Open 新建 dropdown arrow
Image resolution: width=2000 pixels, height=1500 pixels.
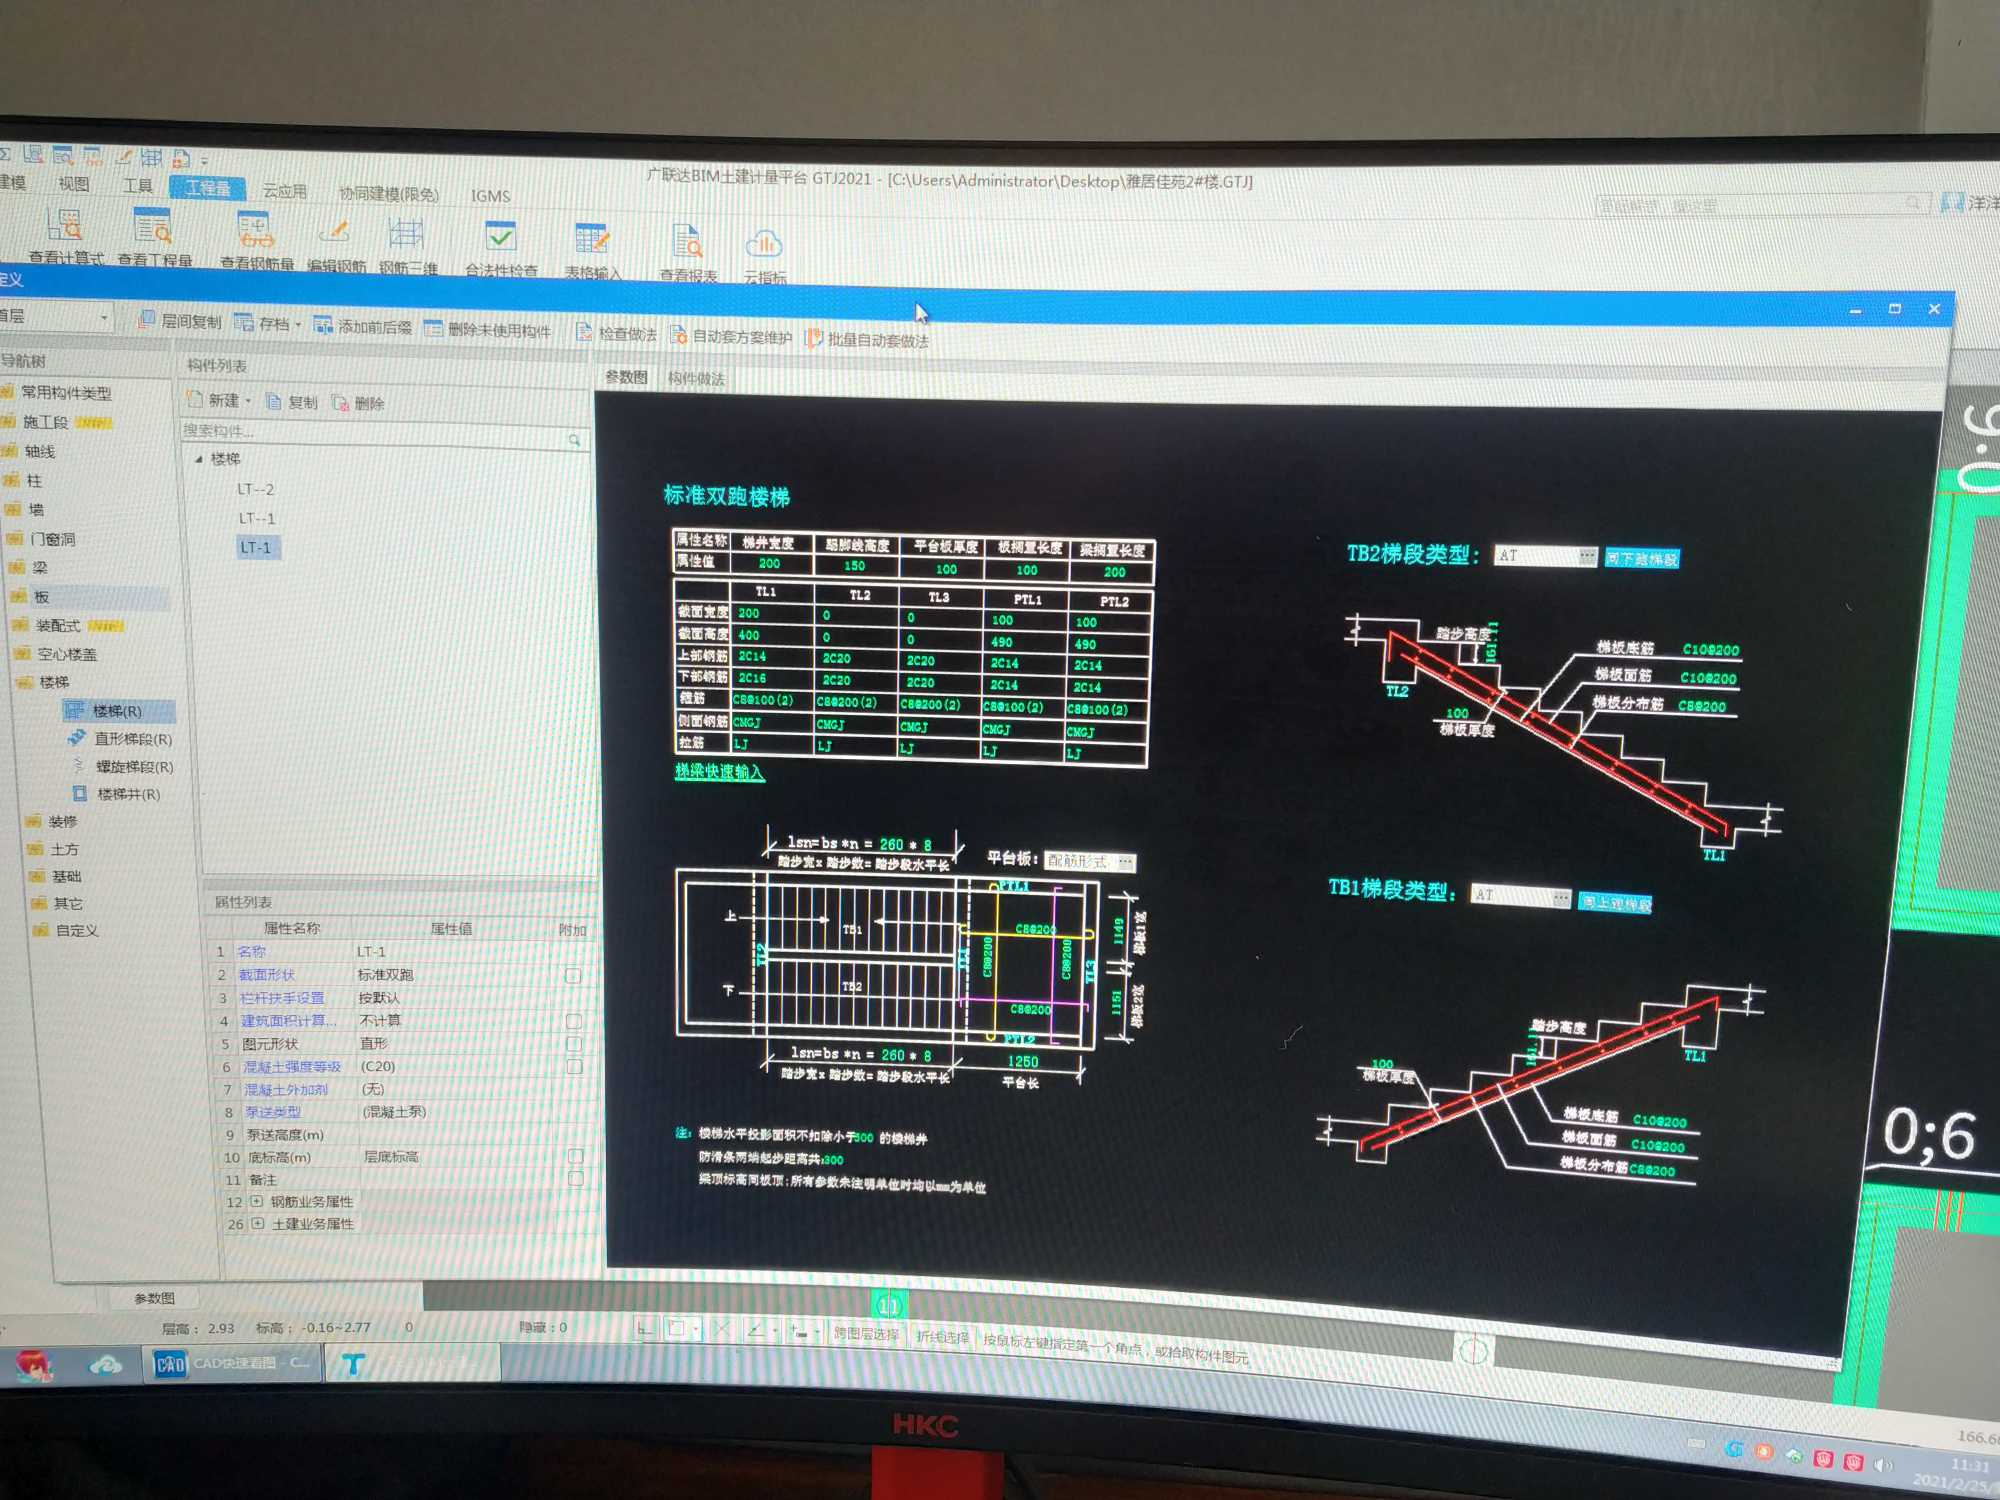[248, 401]
